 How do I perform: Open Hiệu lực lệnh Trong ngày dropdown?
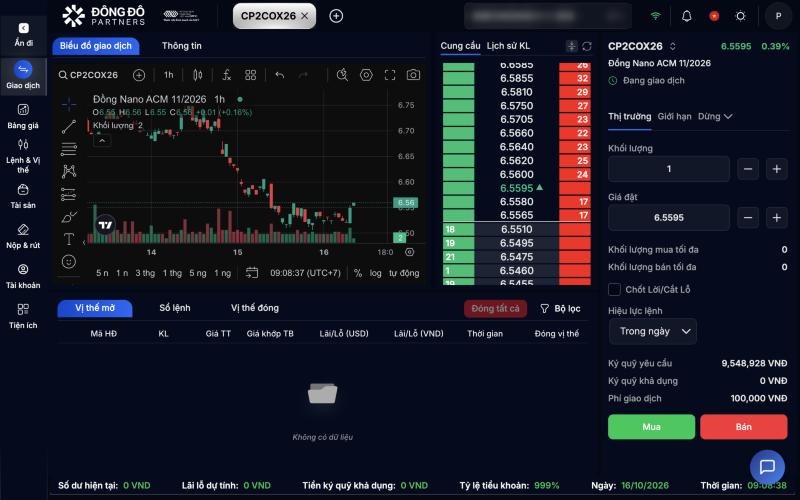(653, 332)
